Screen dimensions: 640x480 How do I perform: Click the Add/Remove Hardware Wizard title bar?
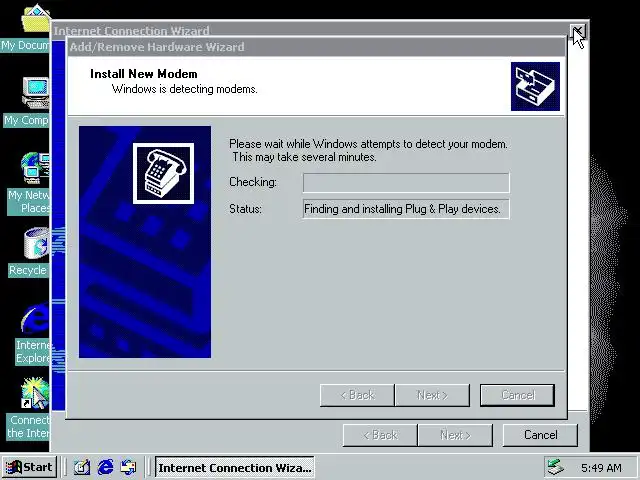(317, 47)
